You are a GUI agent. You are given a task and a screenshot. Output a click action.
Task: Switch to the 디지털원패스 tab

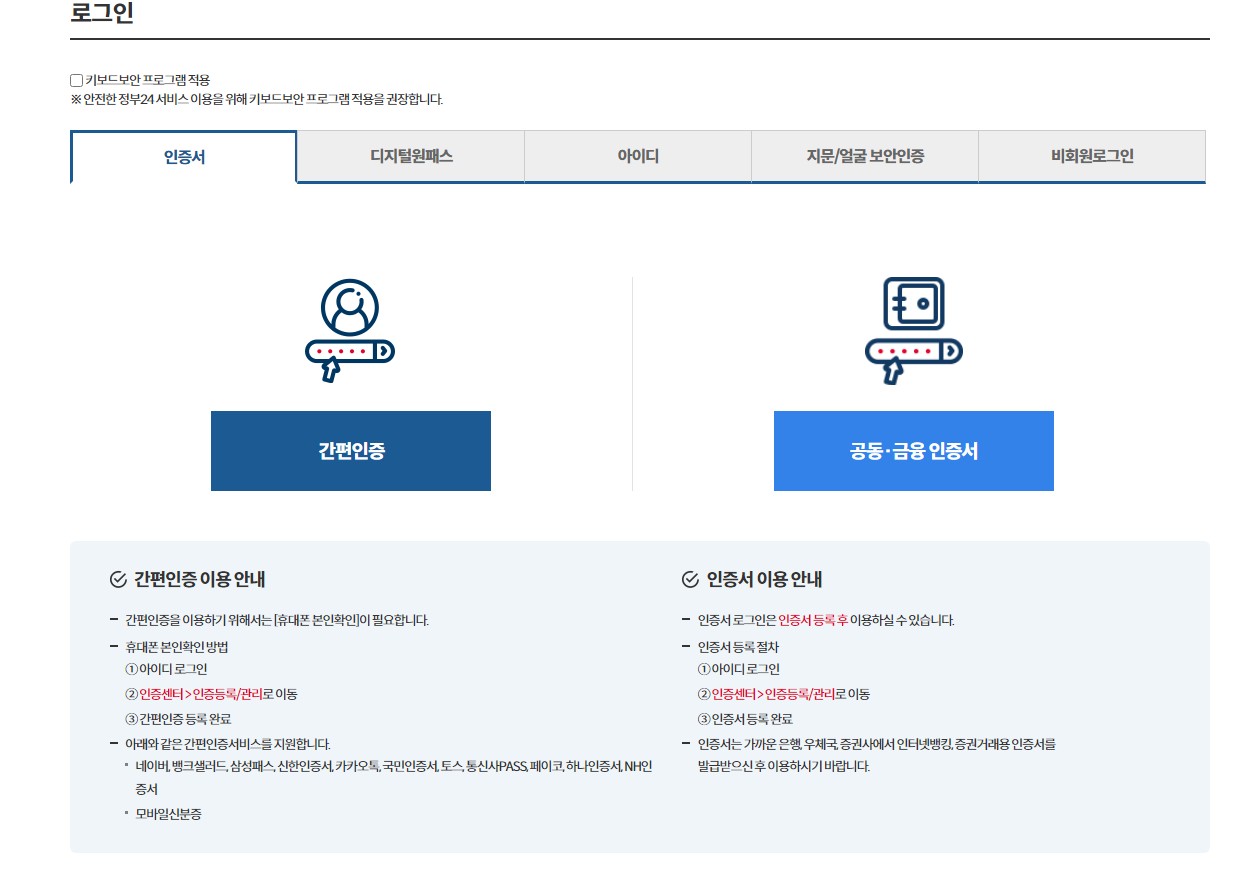point(410,156)
